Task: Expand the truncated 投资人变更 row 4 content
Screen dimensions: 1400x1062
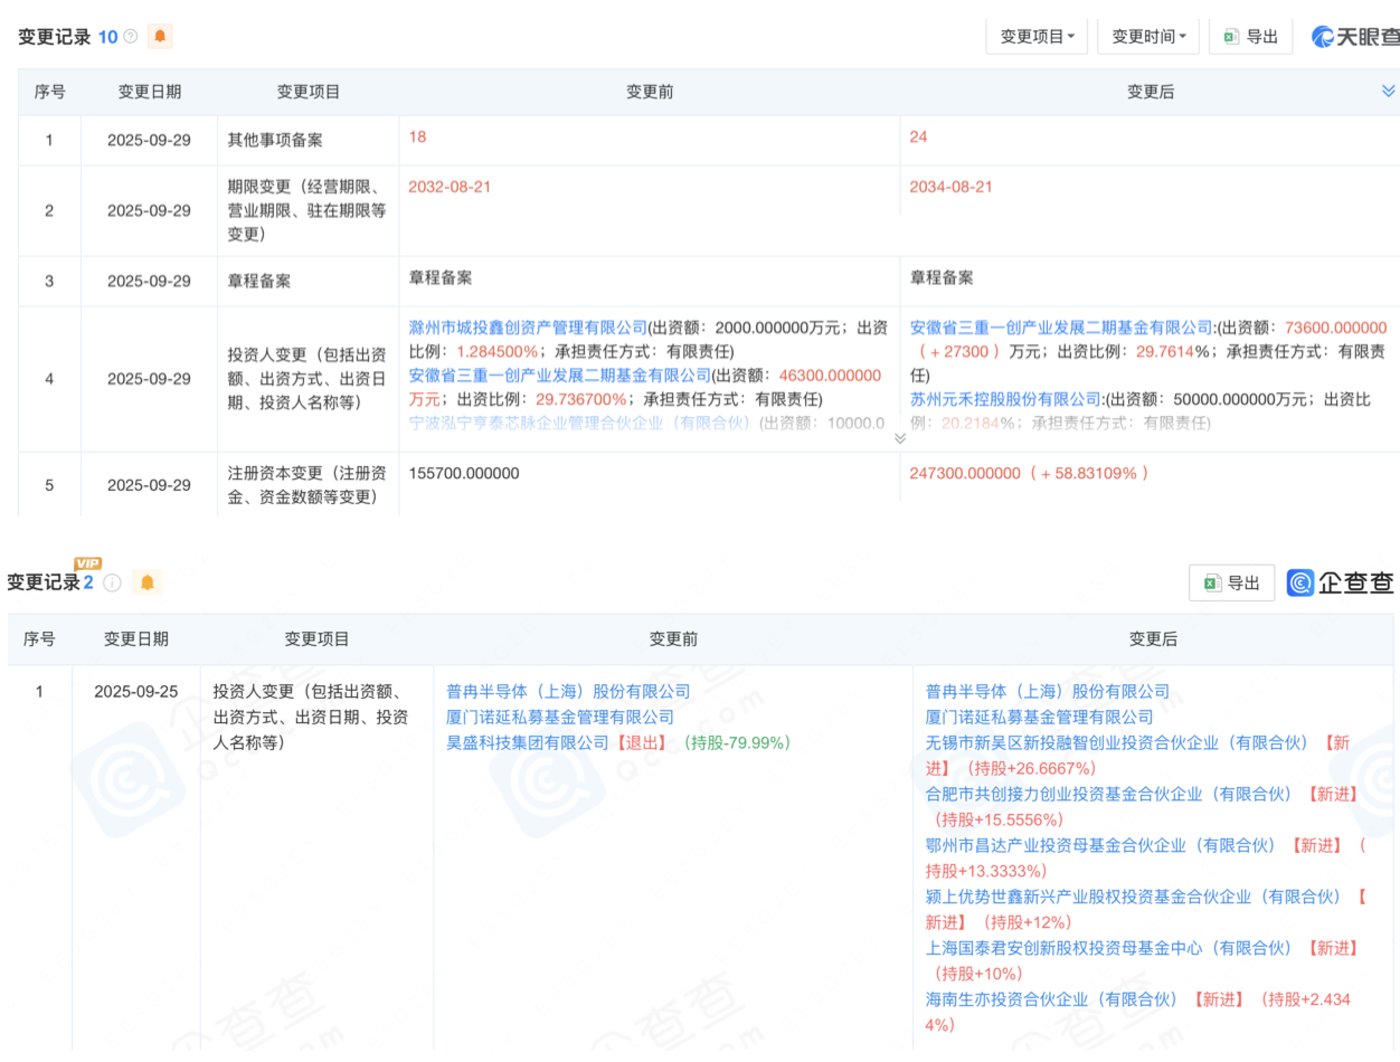Action: point(900,438)
